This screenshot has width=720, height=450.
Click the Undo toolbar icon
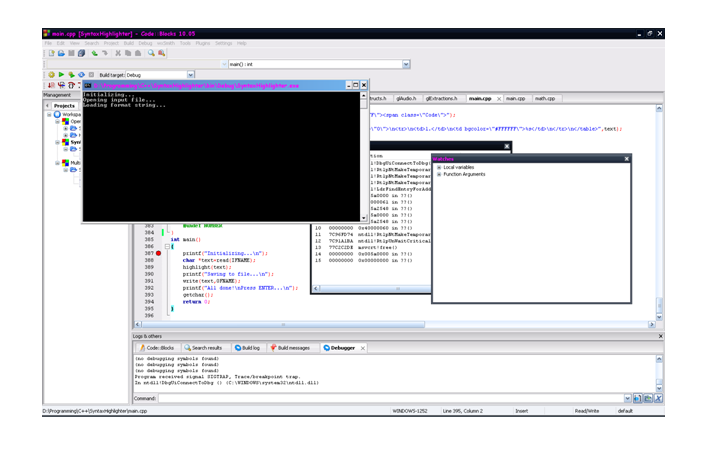pos(94,53)
